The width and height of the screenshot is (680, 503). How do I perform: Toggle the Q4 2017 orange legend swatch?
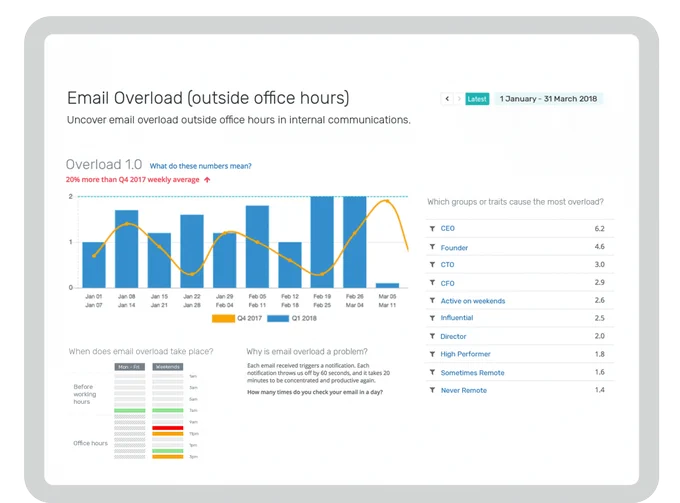click(x=223, y=318)
